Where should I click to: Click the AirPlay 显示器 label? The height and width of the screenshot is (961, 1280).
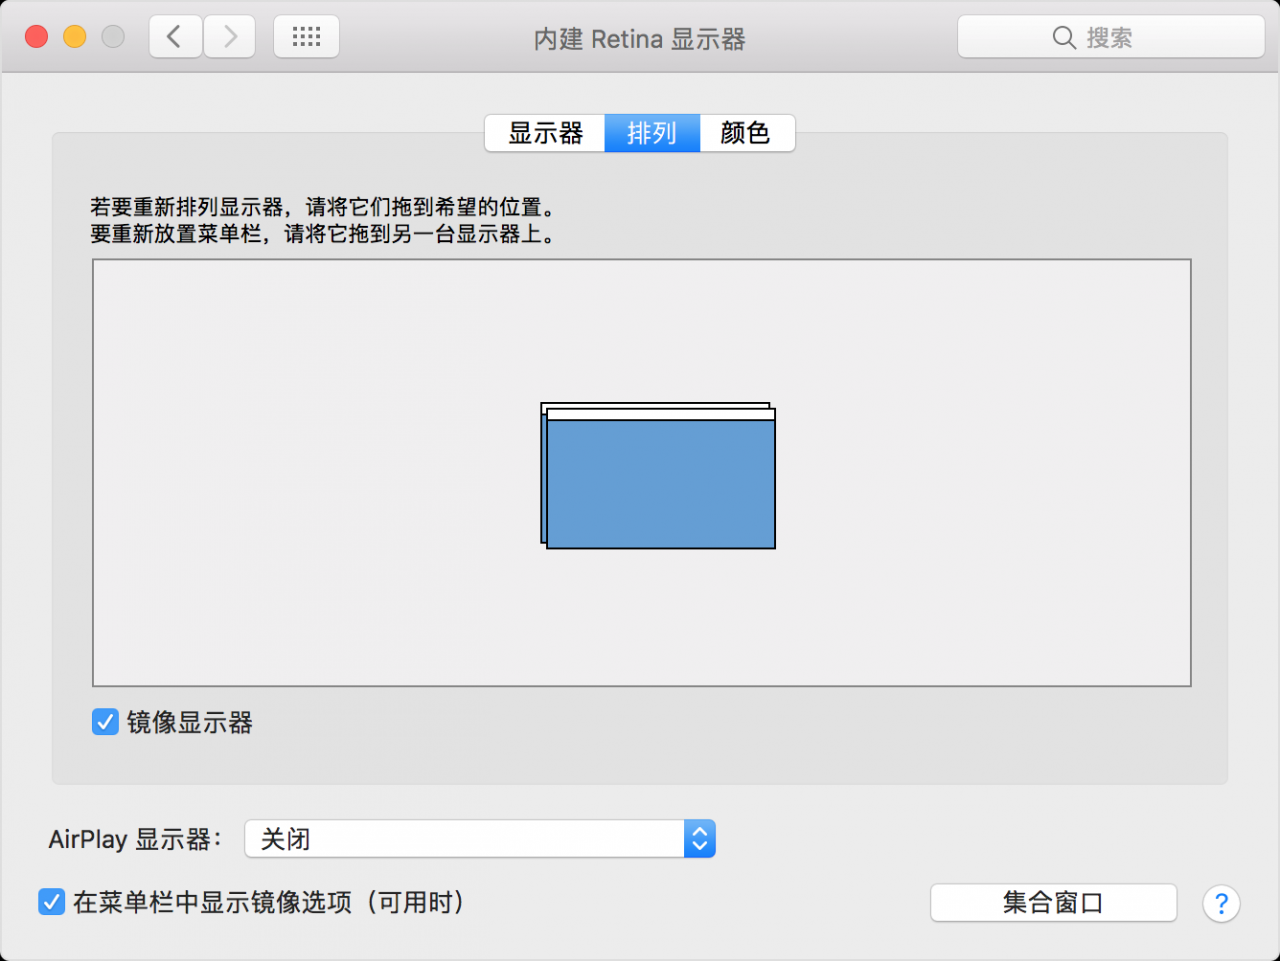(x=135, y=839)
